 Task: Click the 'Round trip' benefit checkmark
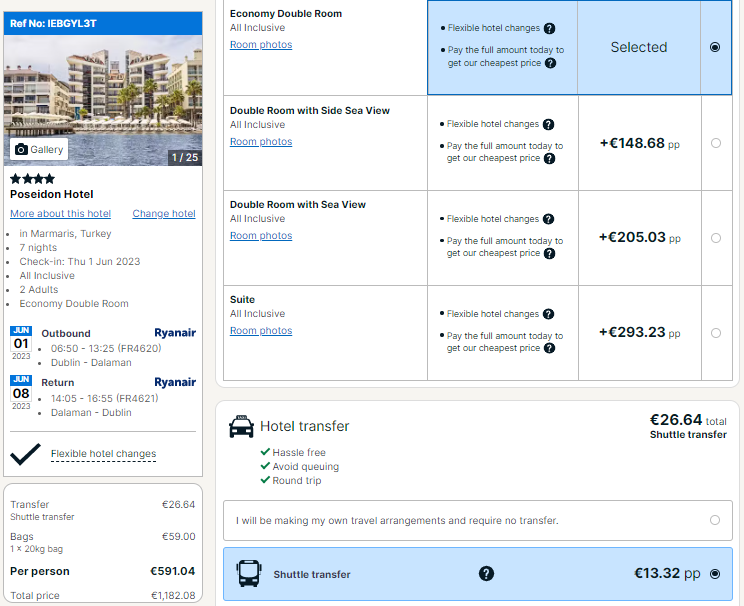(x=265, y=480)
